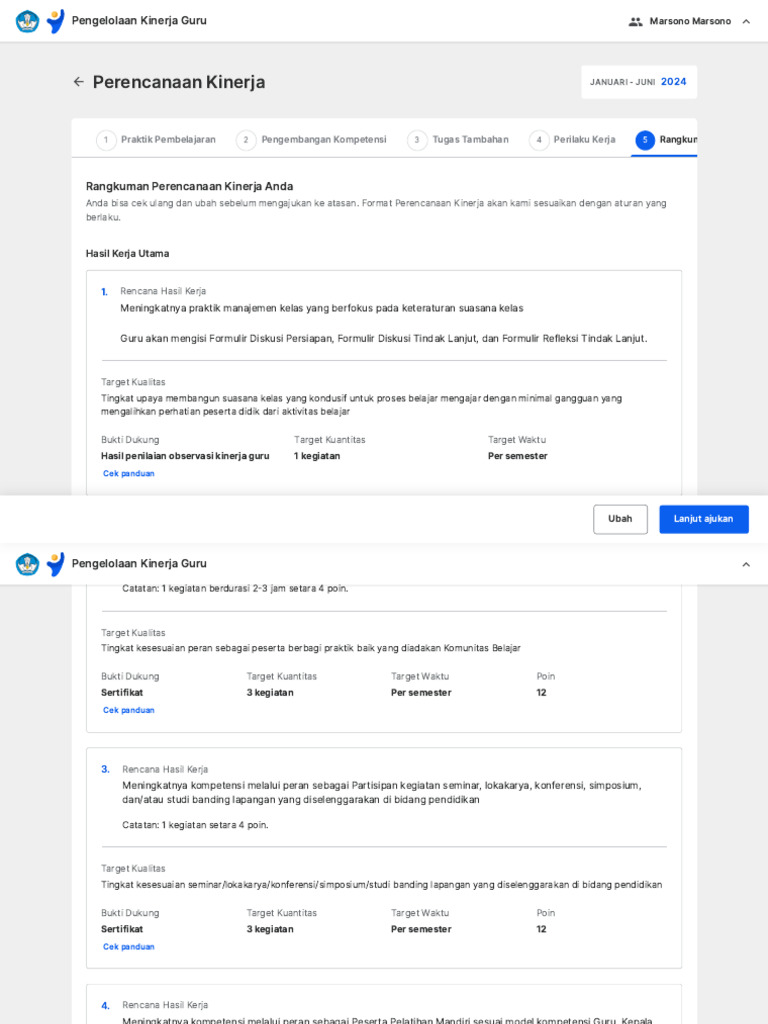Switch to the Praktik Pembelajaran tab
The height and width of the screenshot is (1024, 768).
168,140
